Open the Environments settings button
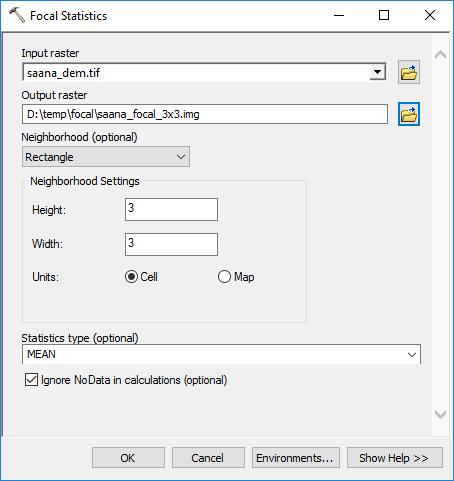Screen dimensions: 454x481 296,458
